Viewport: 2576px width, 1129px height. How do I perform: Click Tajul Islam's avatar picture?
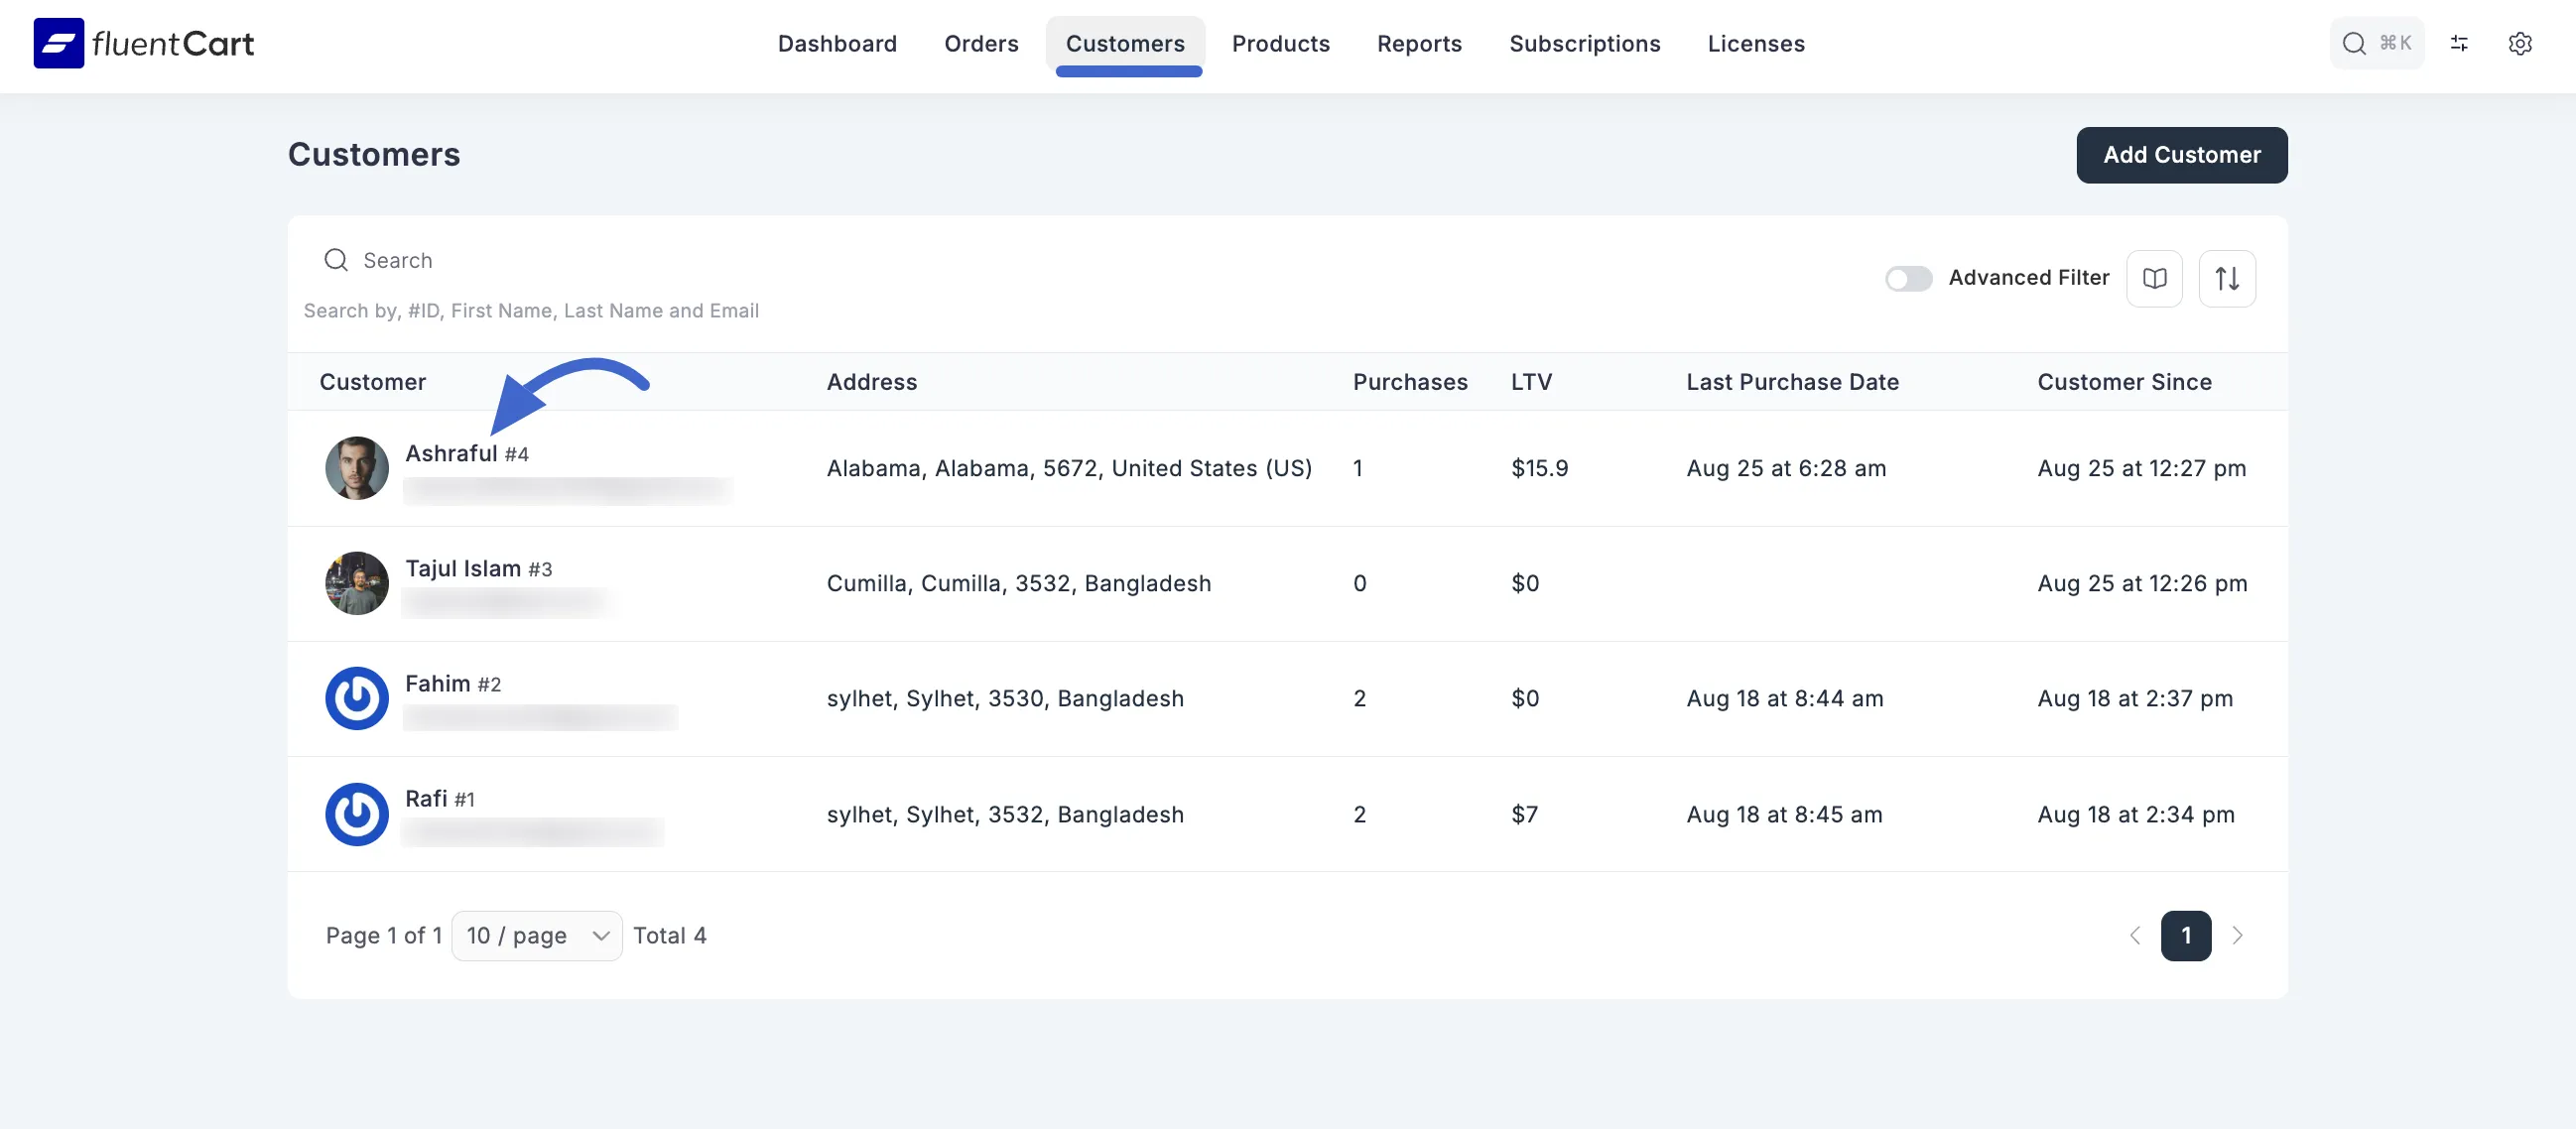pos(356,583)
